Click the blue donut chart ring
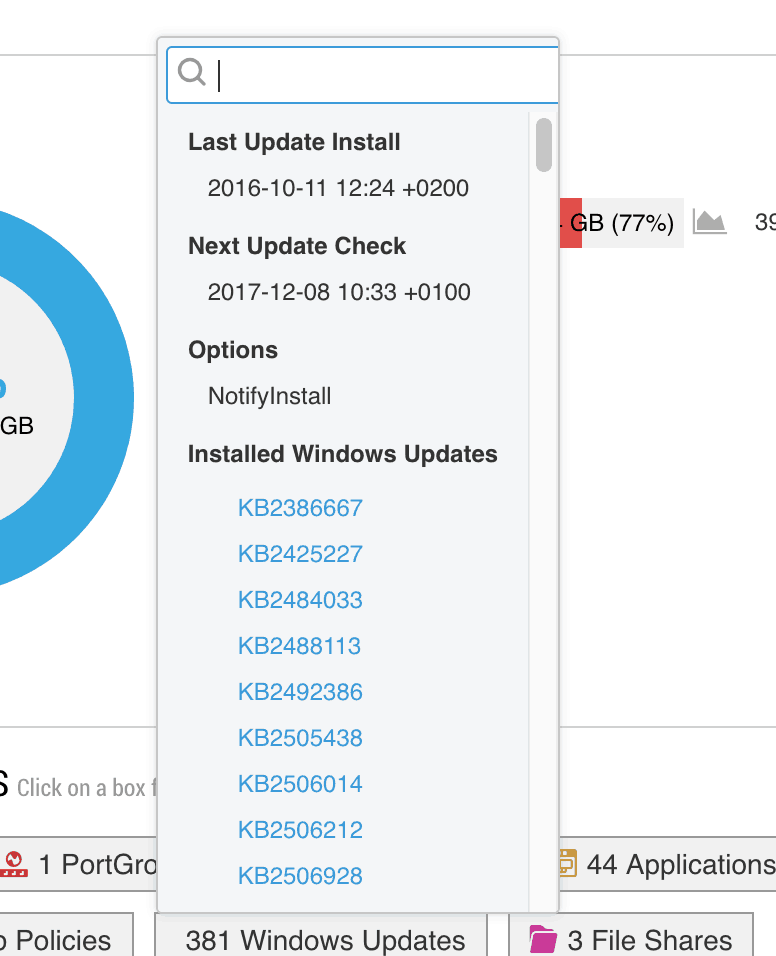The width and height of the screenshot is (776, 956). 105,399
